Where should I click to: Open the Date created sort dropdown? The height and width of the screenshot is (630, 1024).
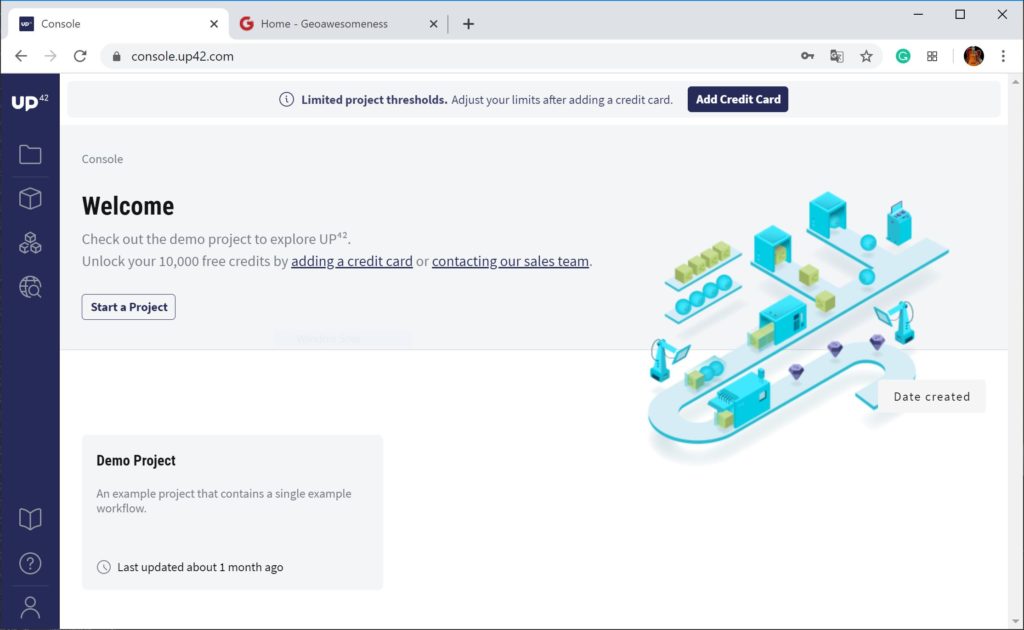[x=931, y=396]
